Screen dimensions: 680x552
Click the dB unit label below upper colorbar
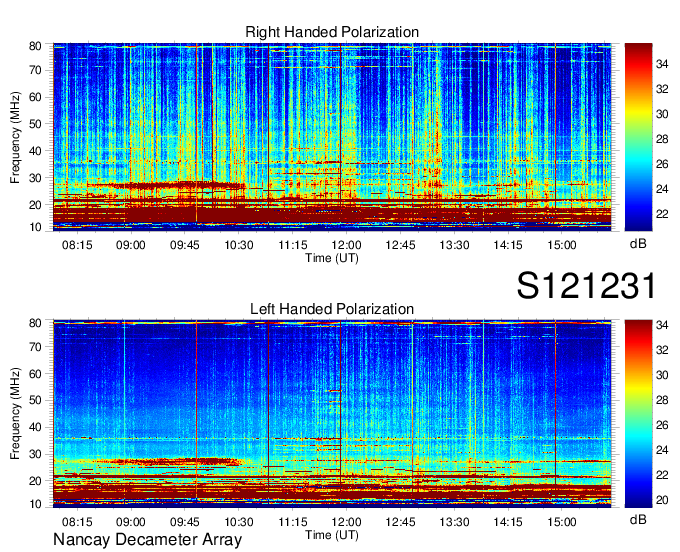tap(638, 244)
